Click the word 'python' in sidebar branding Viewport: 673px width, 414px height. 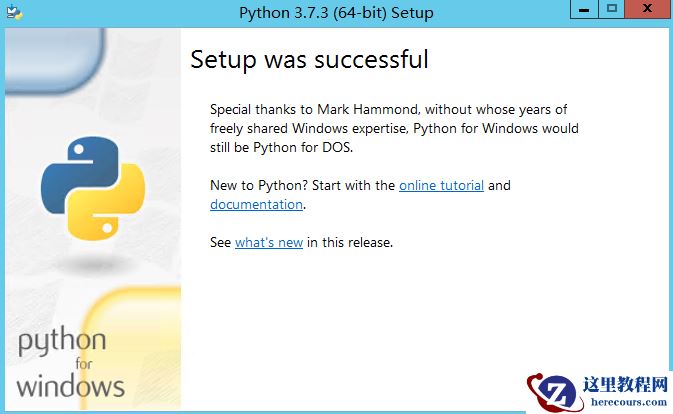[x=62, y=343]
